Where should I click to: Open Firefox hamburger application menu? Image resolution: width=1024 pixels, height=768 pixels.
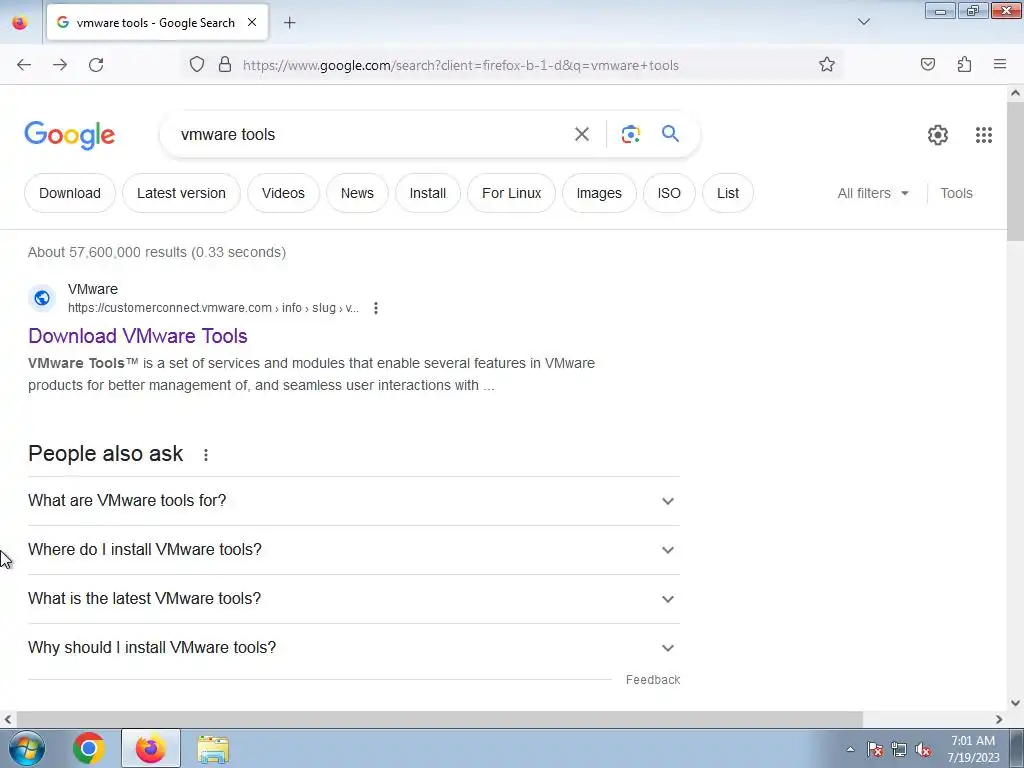(1000, 64)
